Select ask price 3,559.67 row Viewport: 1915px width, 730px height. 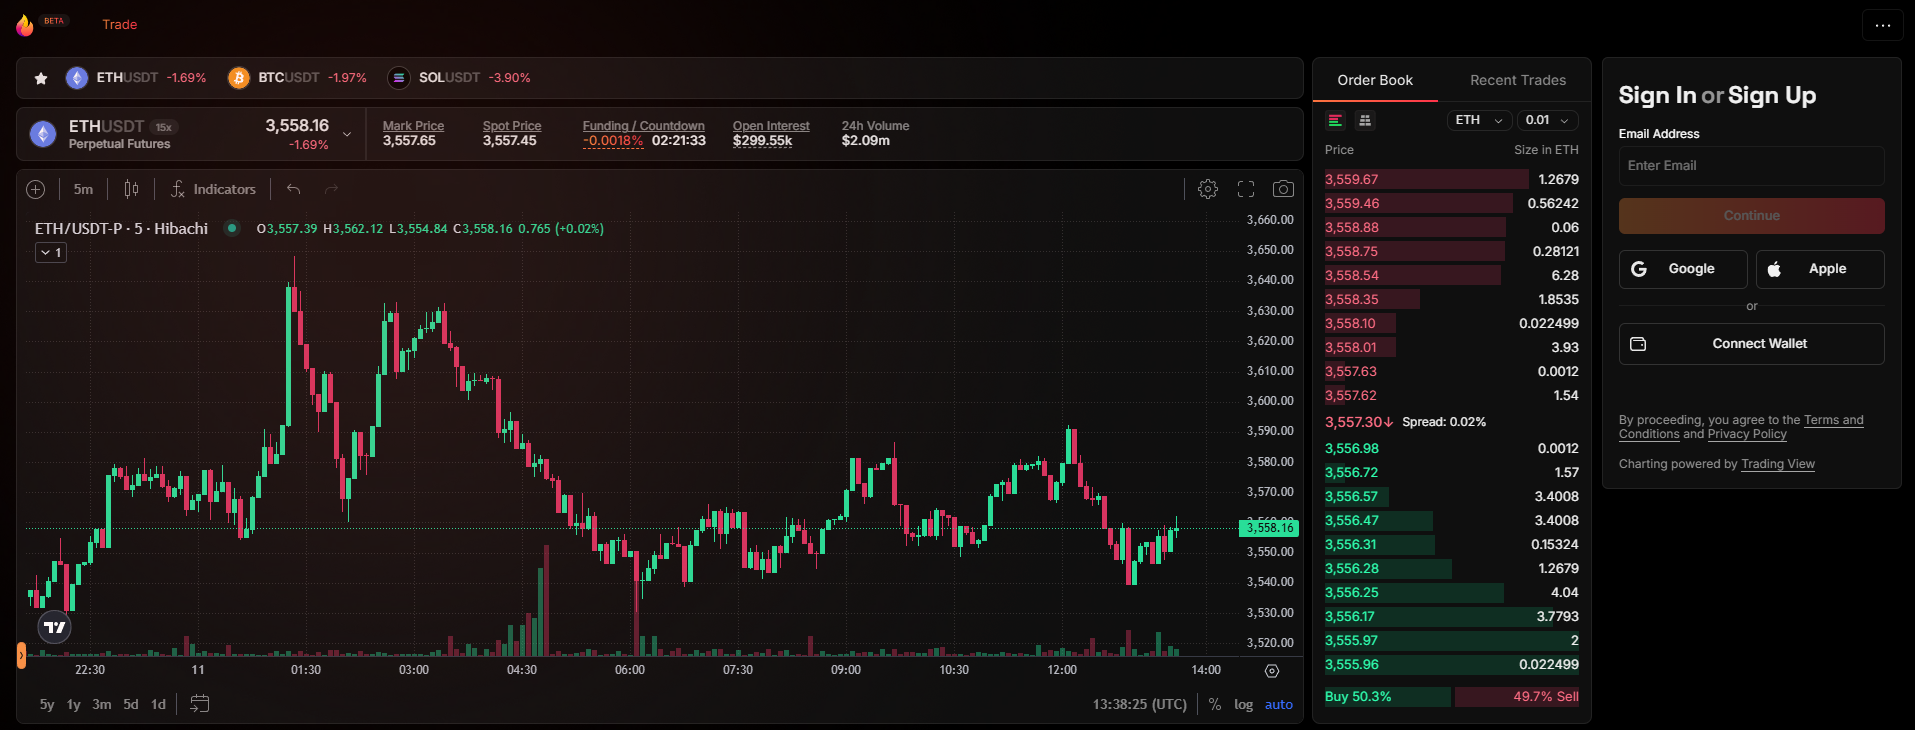[x=1452, y=180]
